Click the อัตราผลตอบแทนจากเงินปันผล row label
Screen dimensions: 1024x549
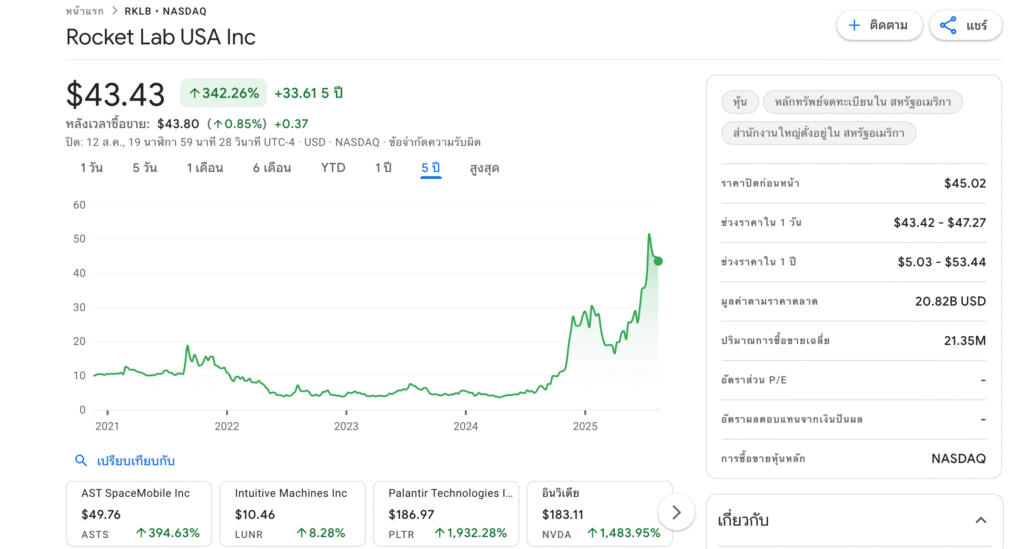[x=792, y=419]
